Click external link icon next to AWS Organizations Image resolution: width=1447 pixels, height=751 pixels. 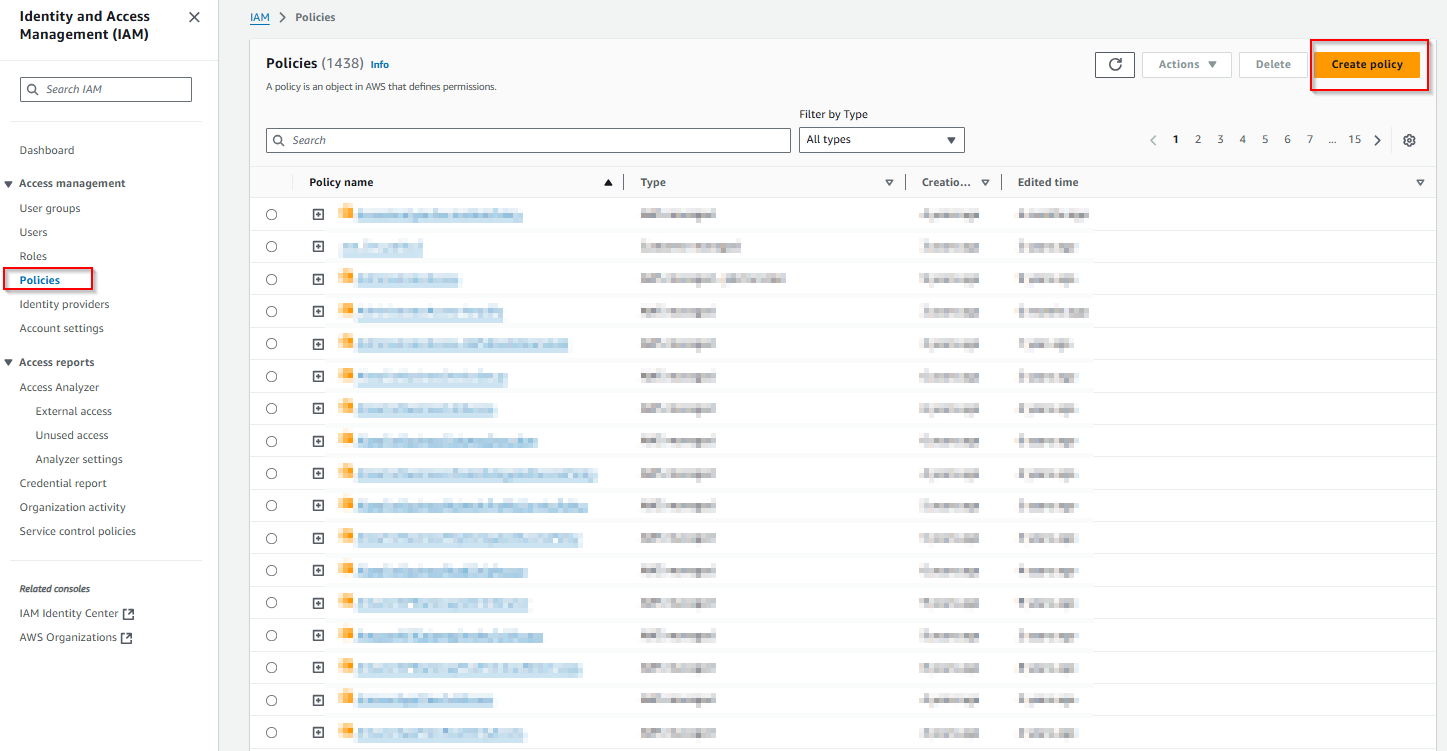point(127,638)
